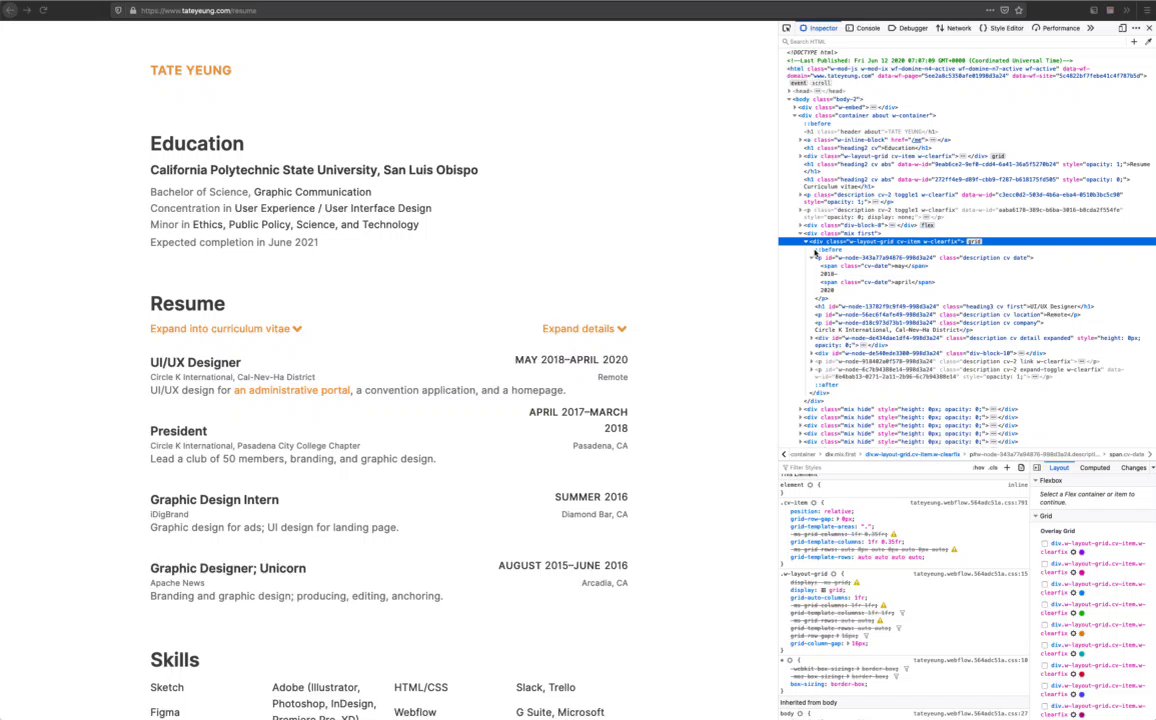Click the light blue grid overlay color swatch
1156x720 pixels.
click(x=1082, y=593)
